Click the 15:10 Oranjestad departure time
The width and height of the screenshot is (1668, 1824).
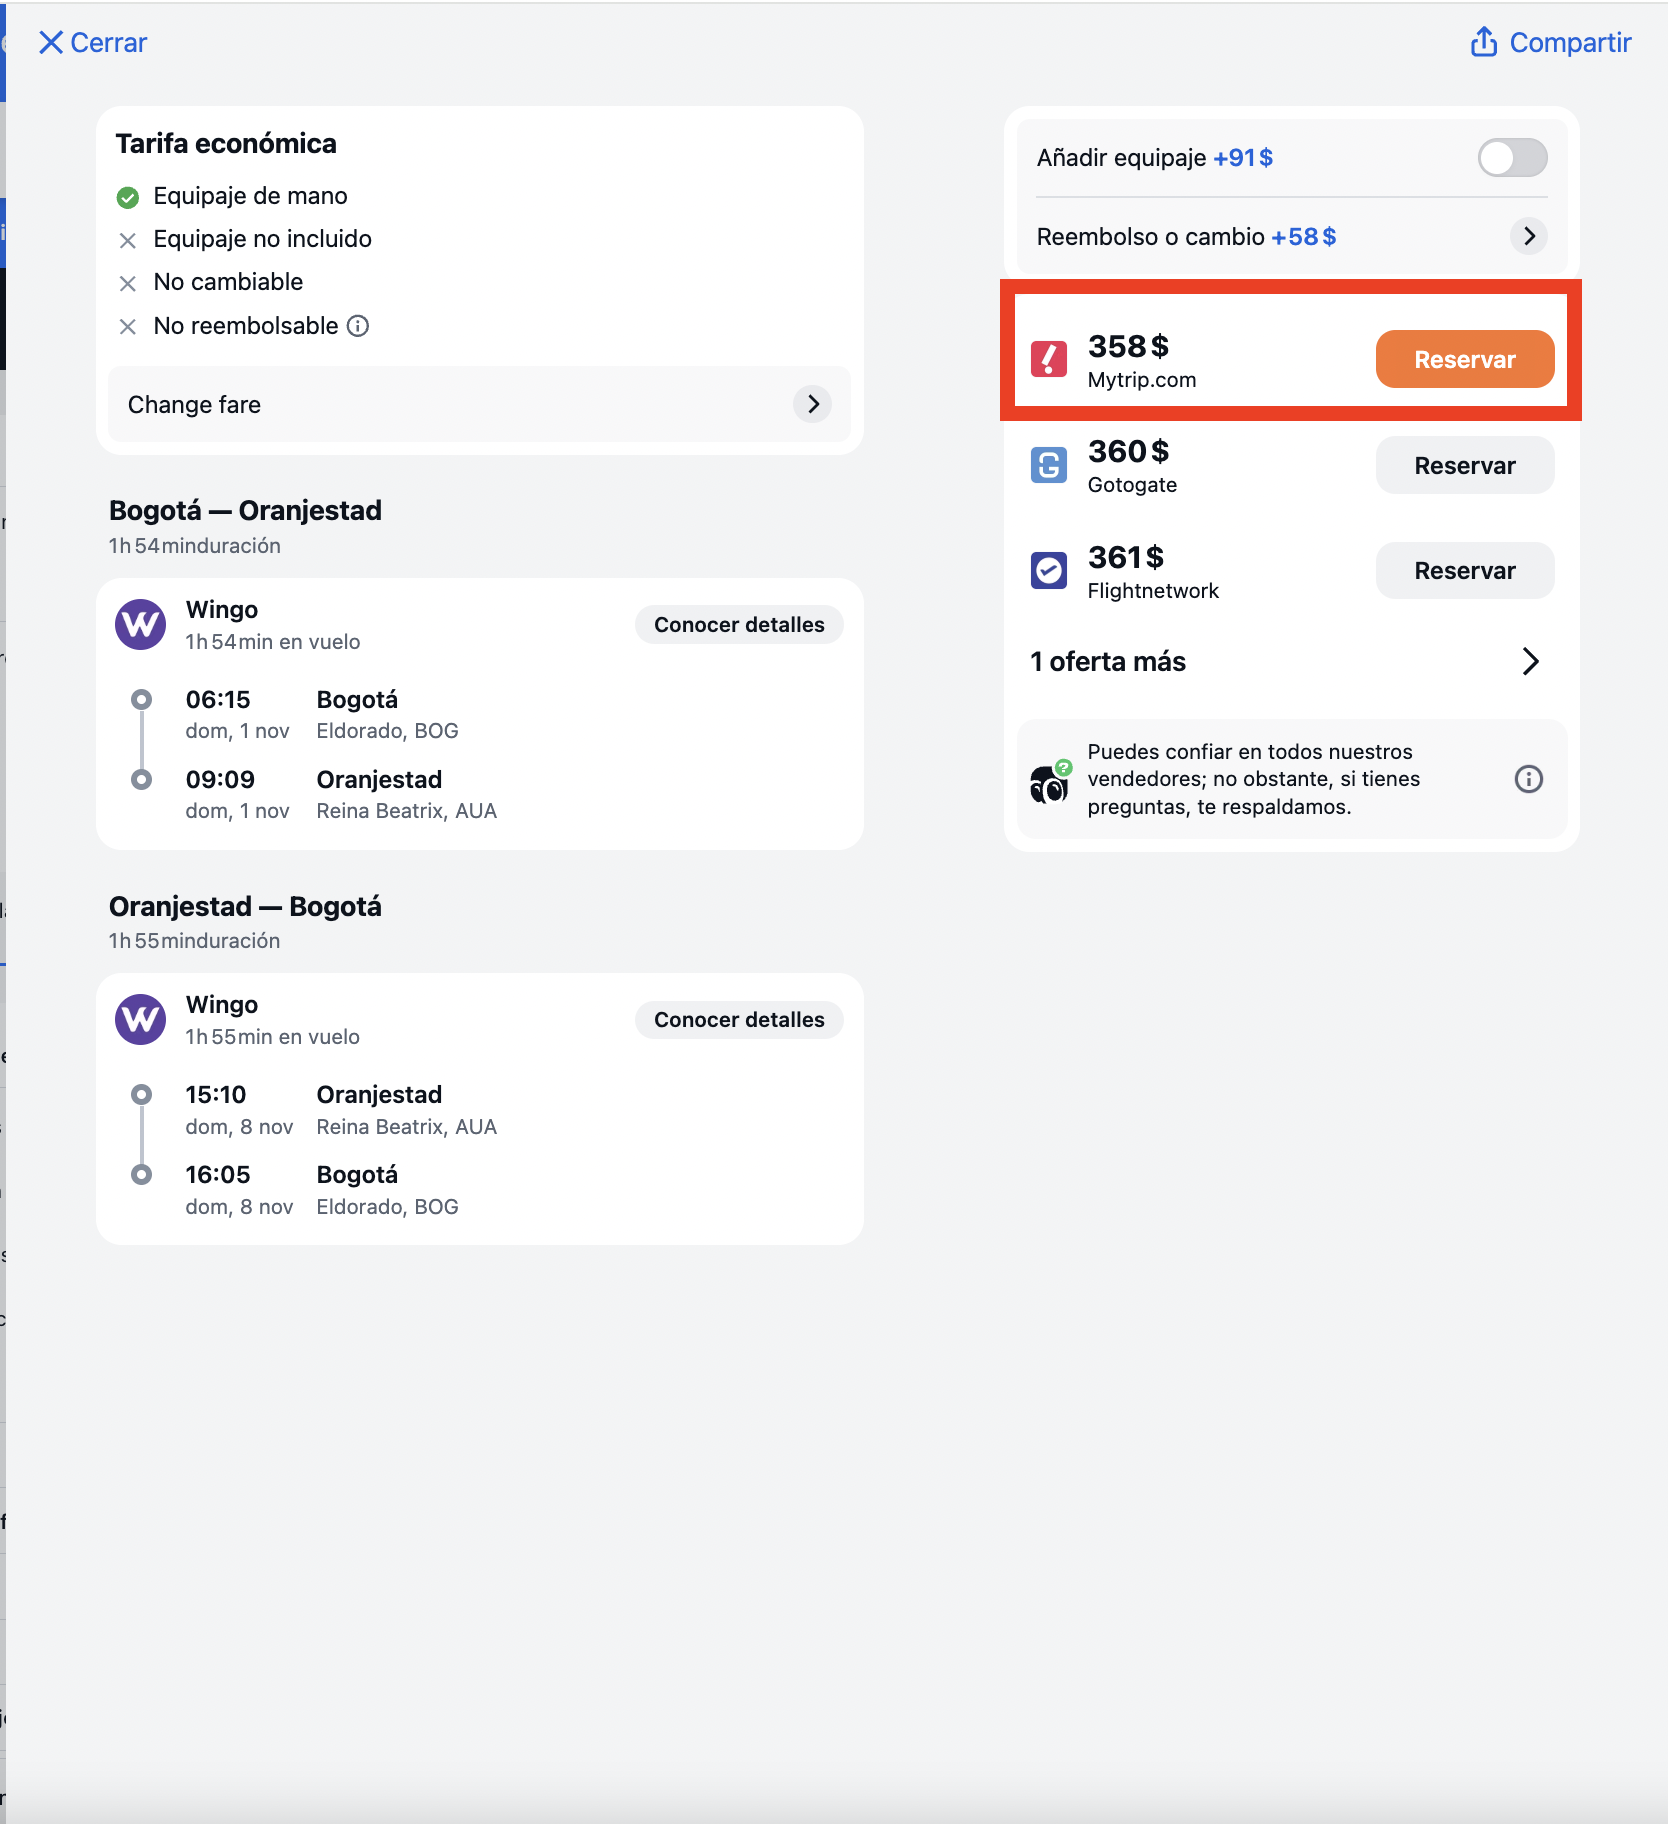pyautogui.click(x=216, y=1095)
